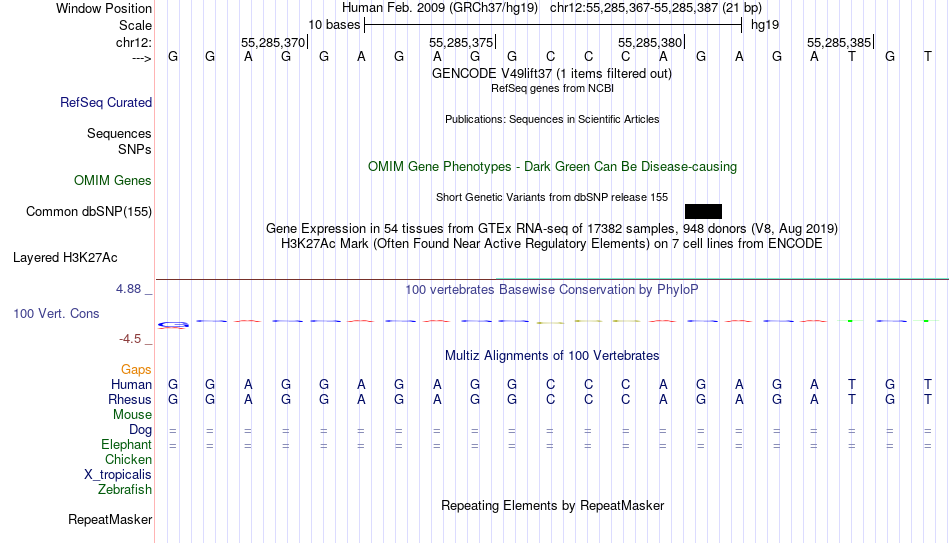Click the Gaps row label
The height and width of the screenshot is (543, 950).
[136, 370]
